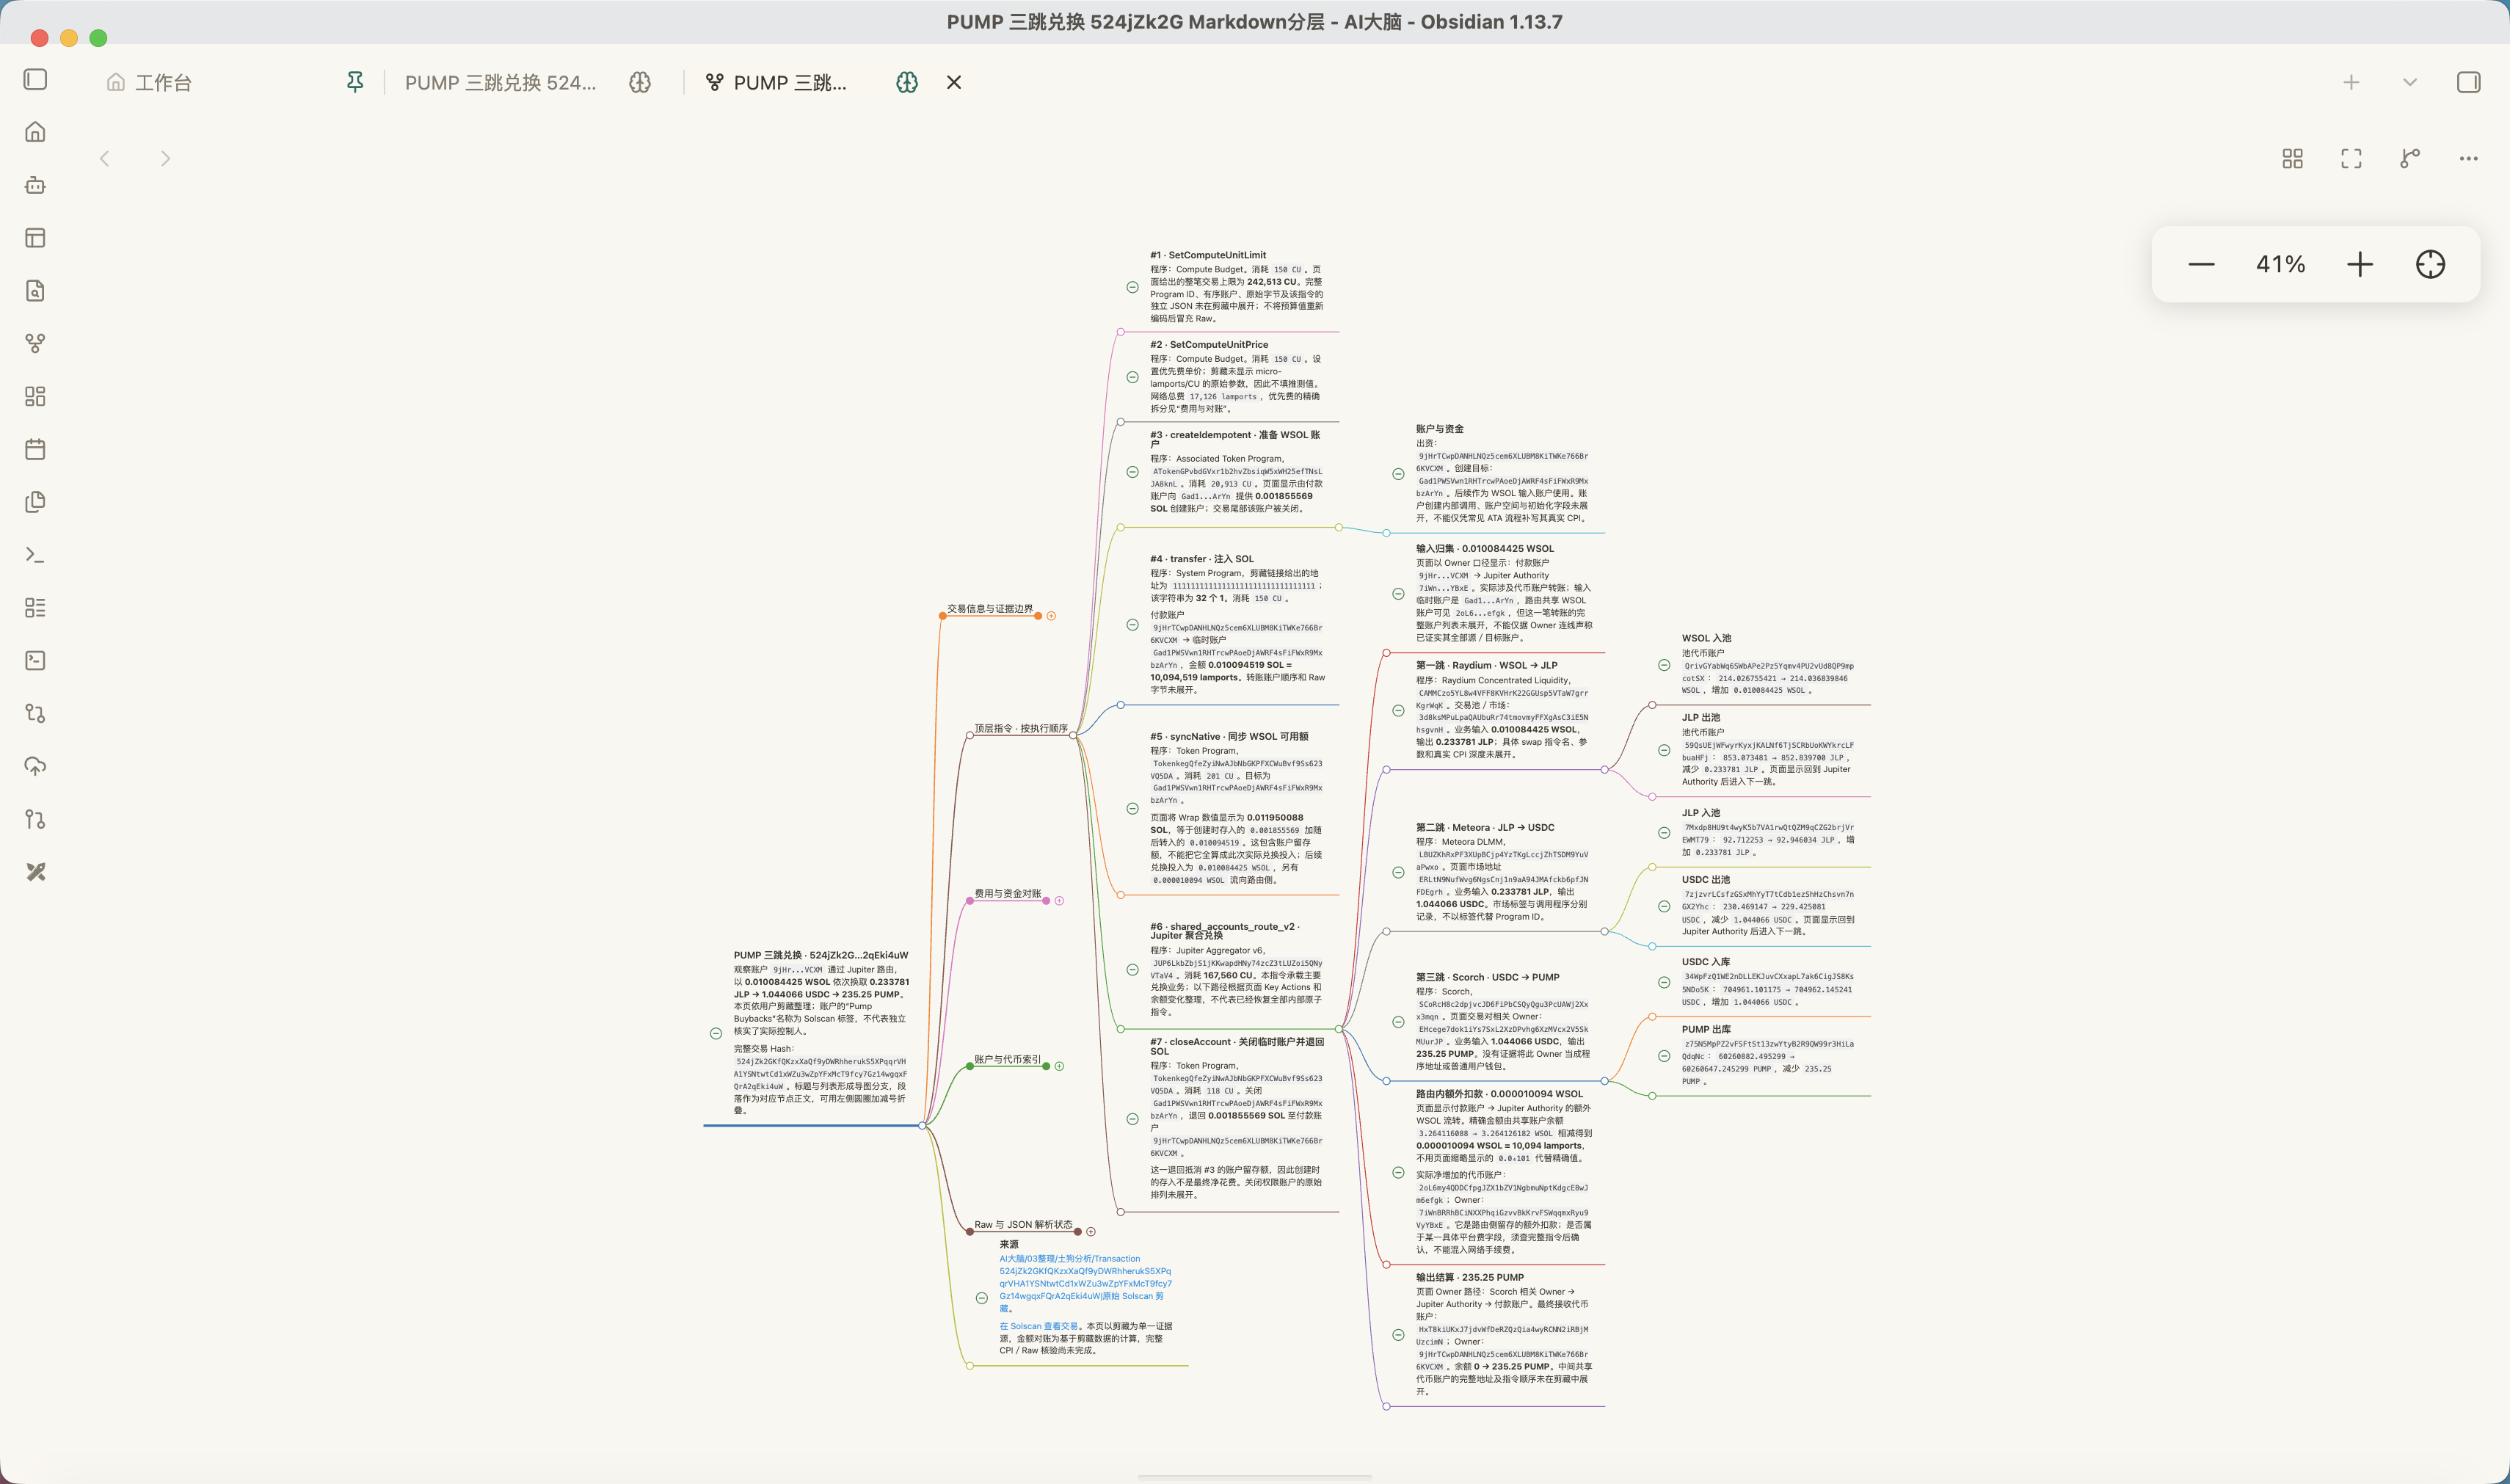Switch to the pinned PUMP 三跳兑换 524... tab

(x=500, y=82)
